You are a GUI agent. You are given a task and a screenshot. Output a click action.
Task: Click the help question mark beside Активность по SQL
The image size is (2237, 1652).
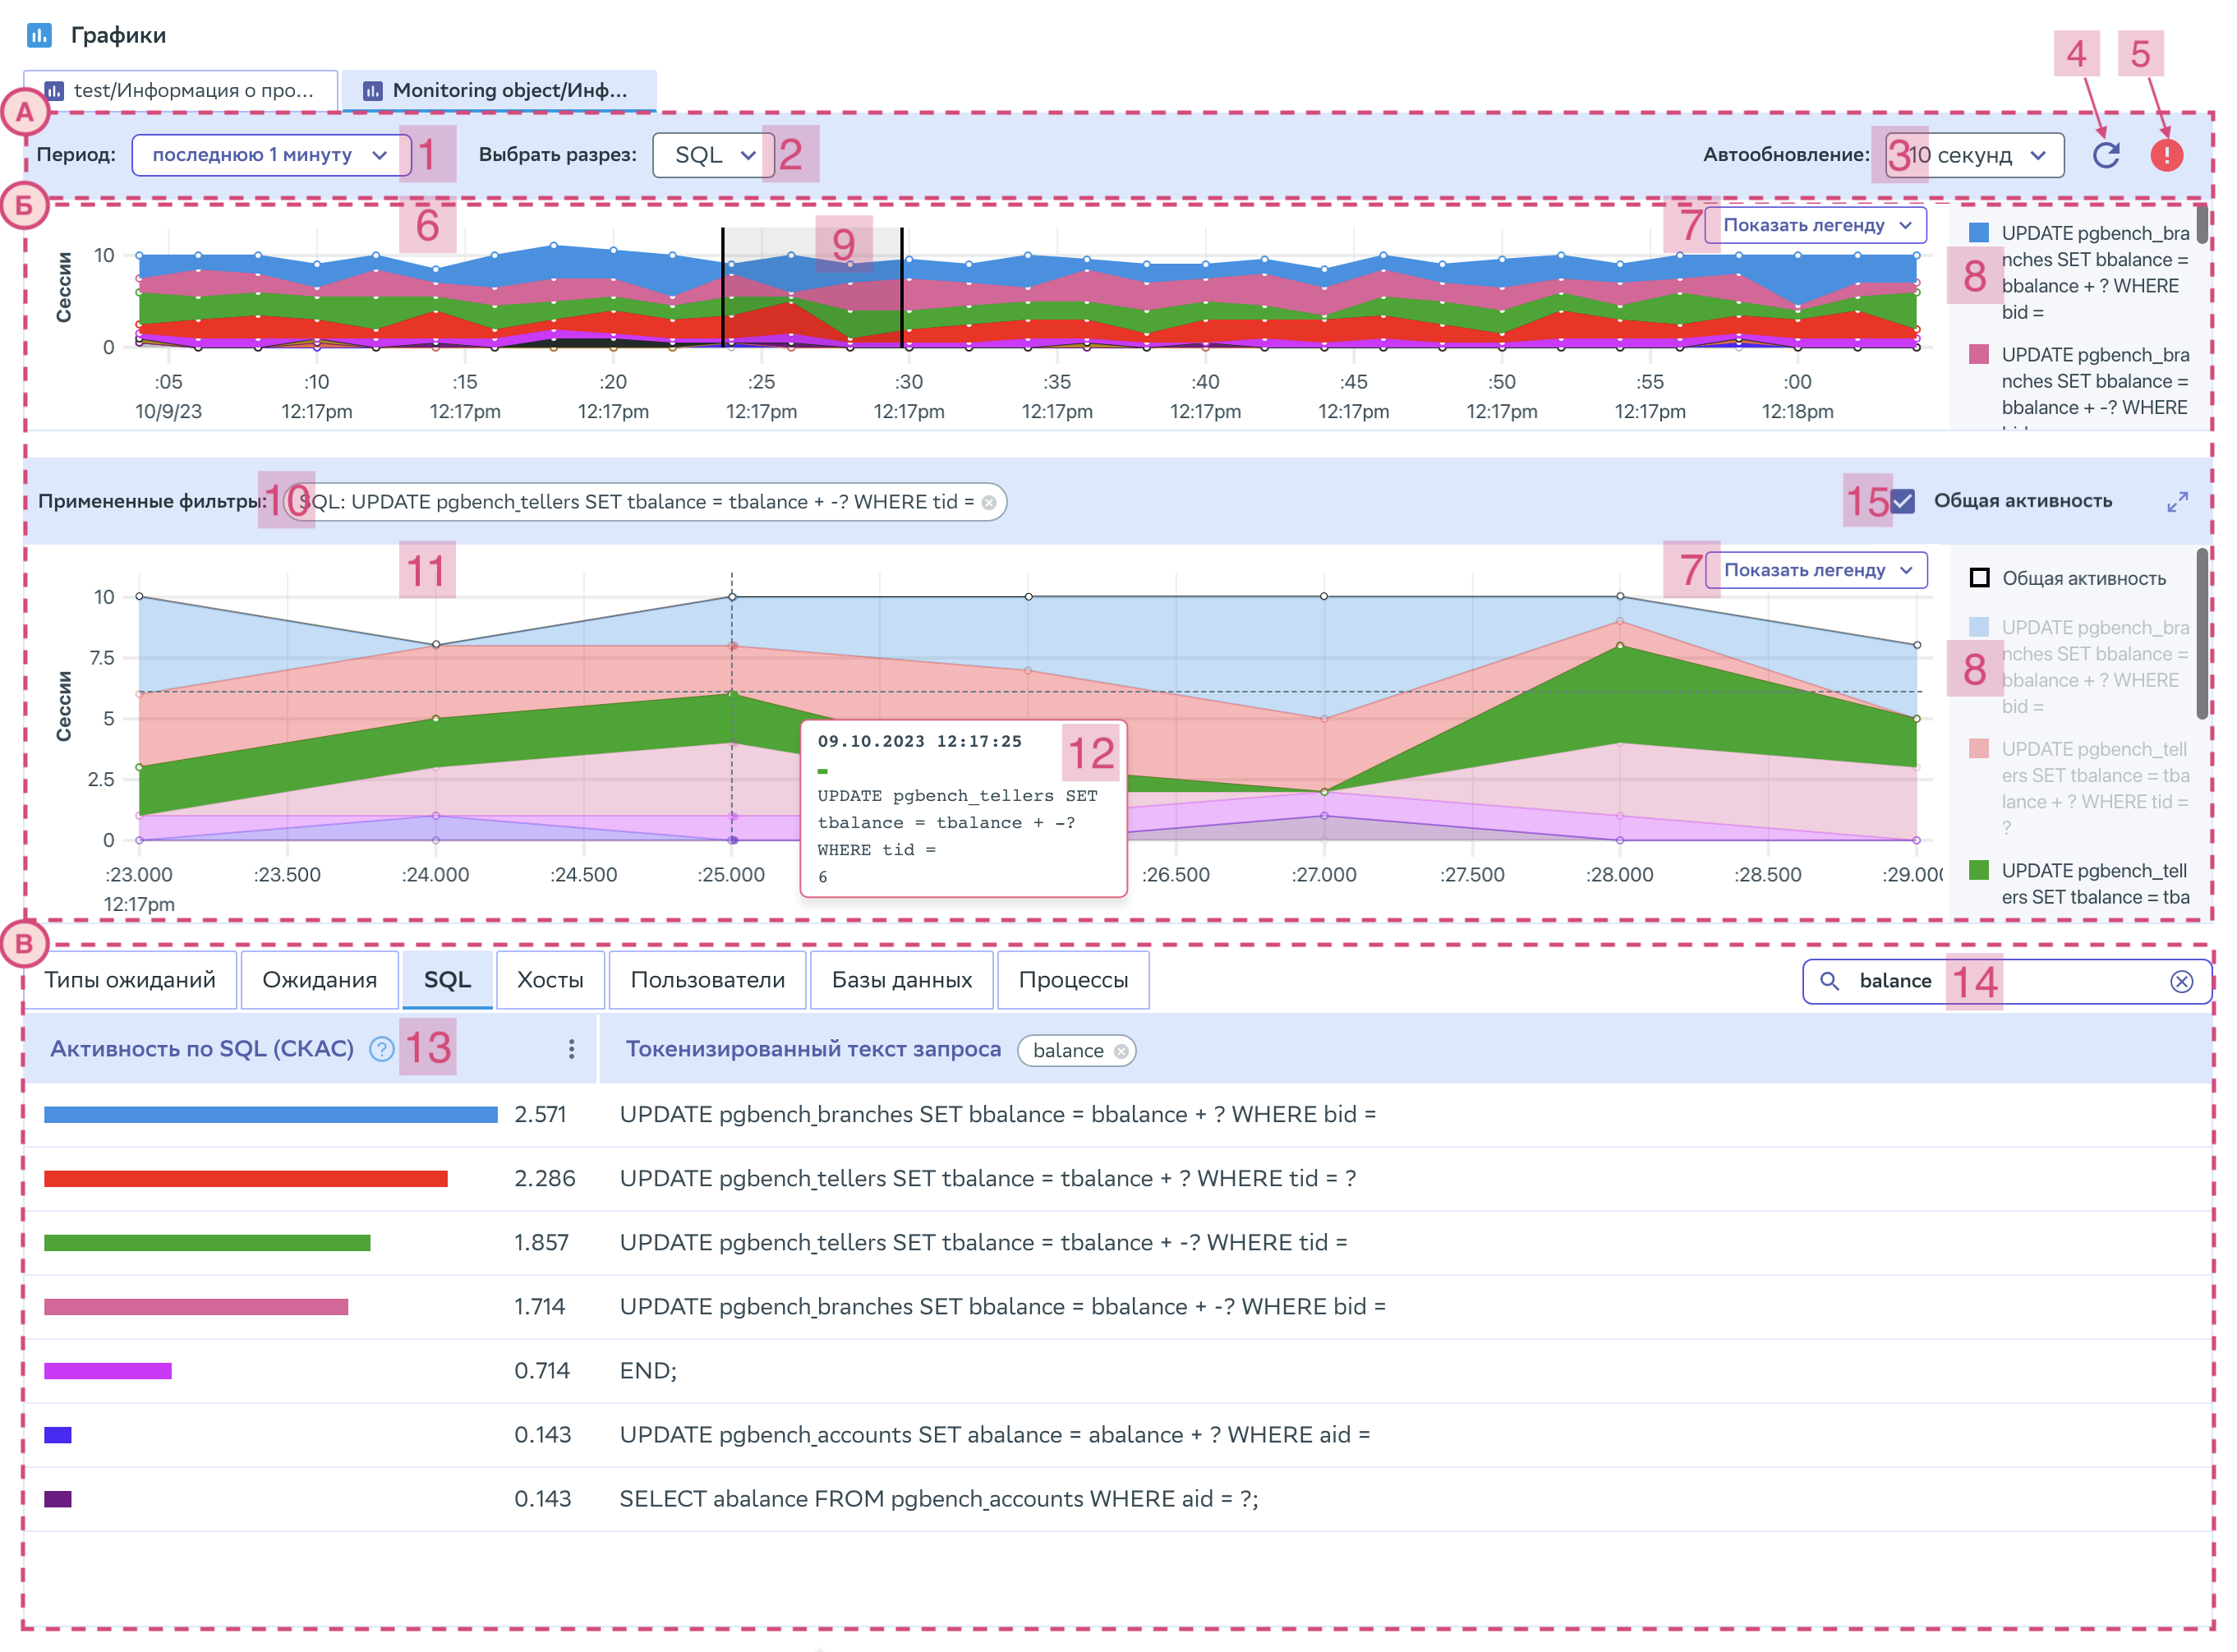coord(381,1049)
